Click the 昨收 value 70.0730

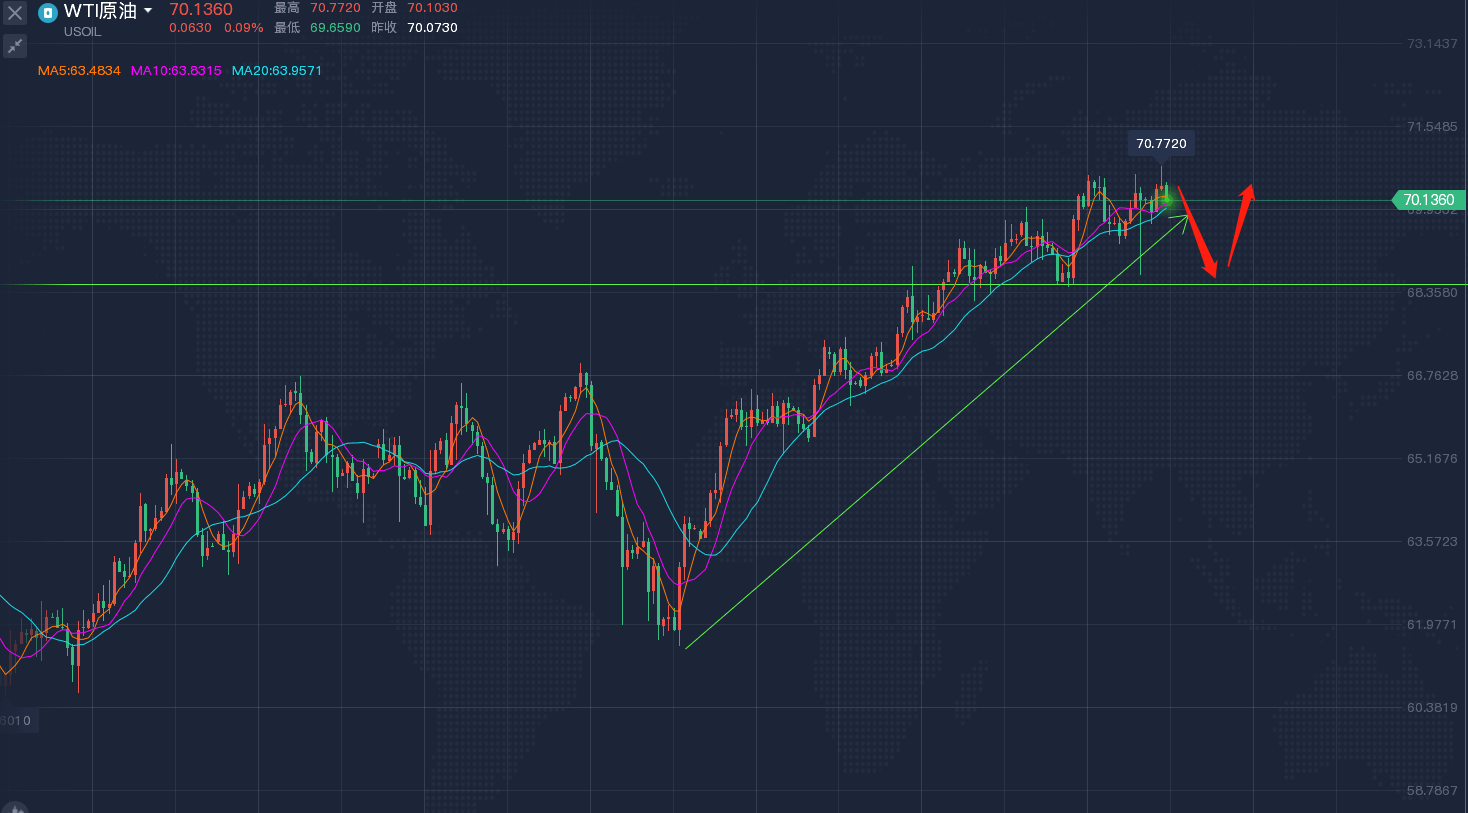pos(432,28)
